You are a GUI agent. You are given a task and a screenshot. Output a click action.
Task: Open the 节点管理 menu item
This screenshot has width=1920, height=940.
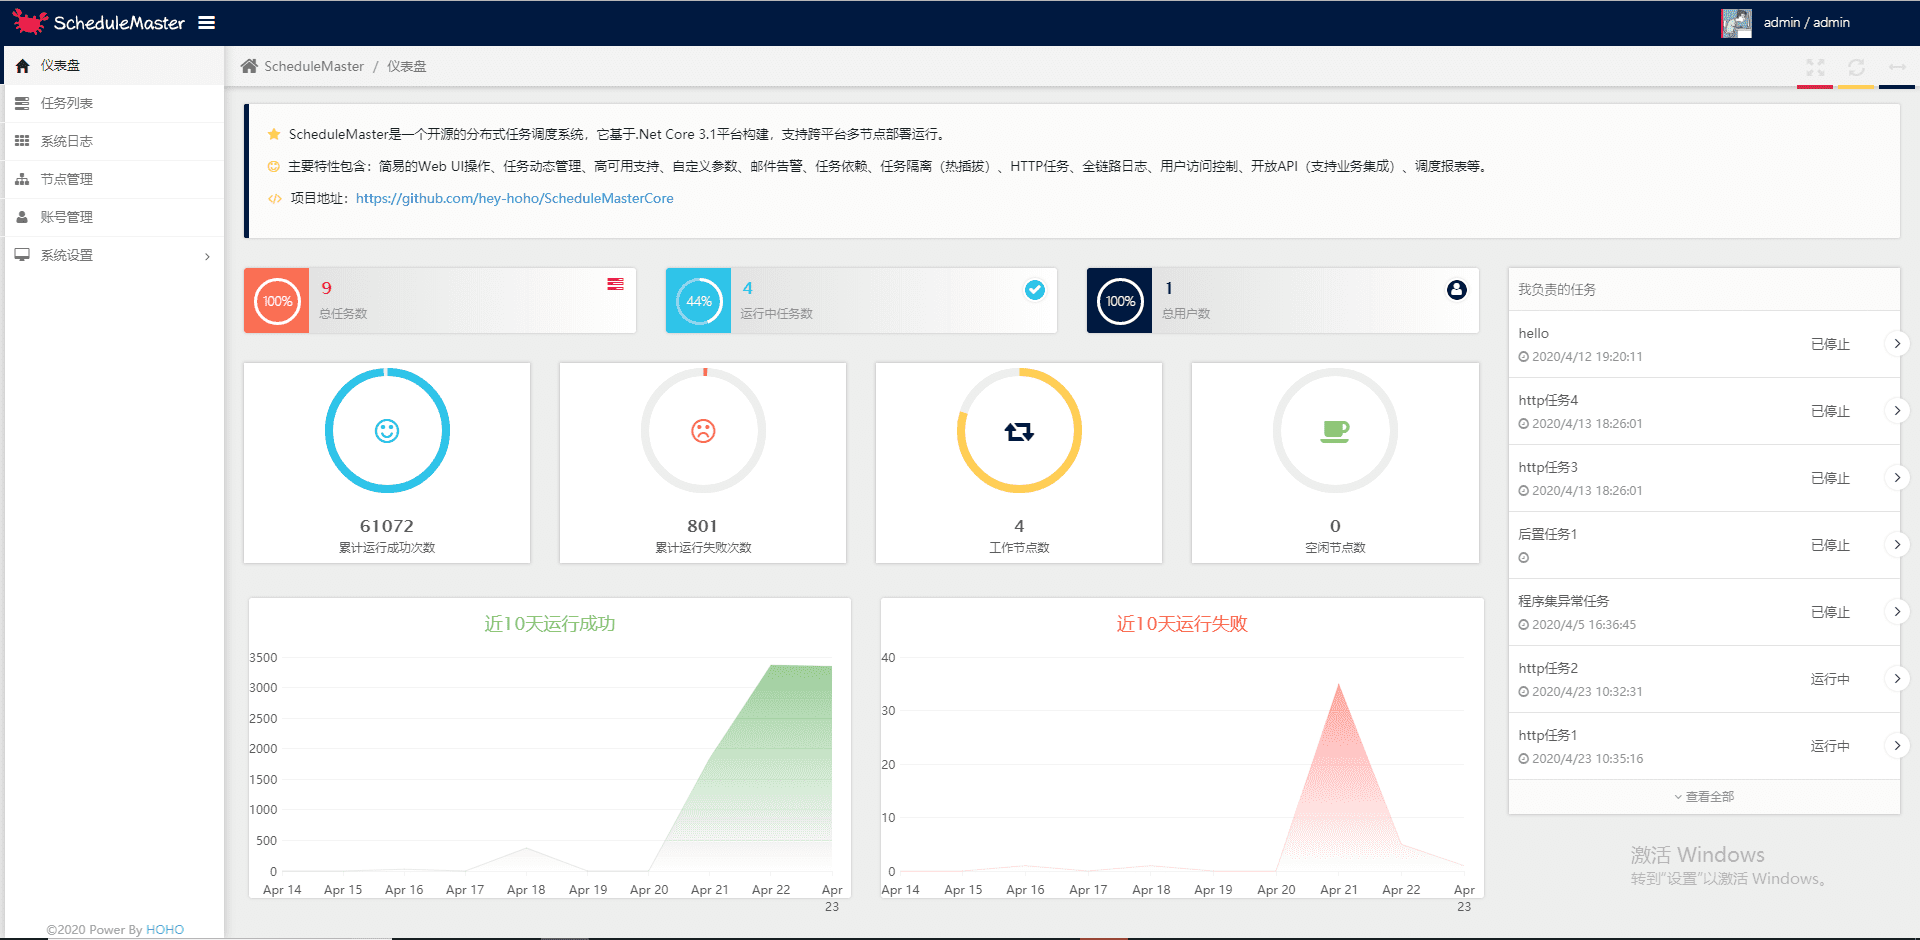pos(114,179)
